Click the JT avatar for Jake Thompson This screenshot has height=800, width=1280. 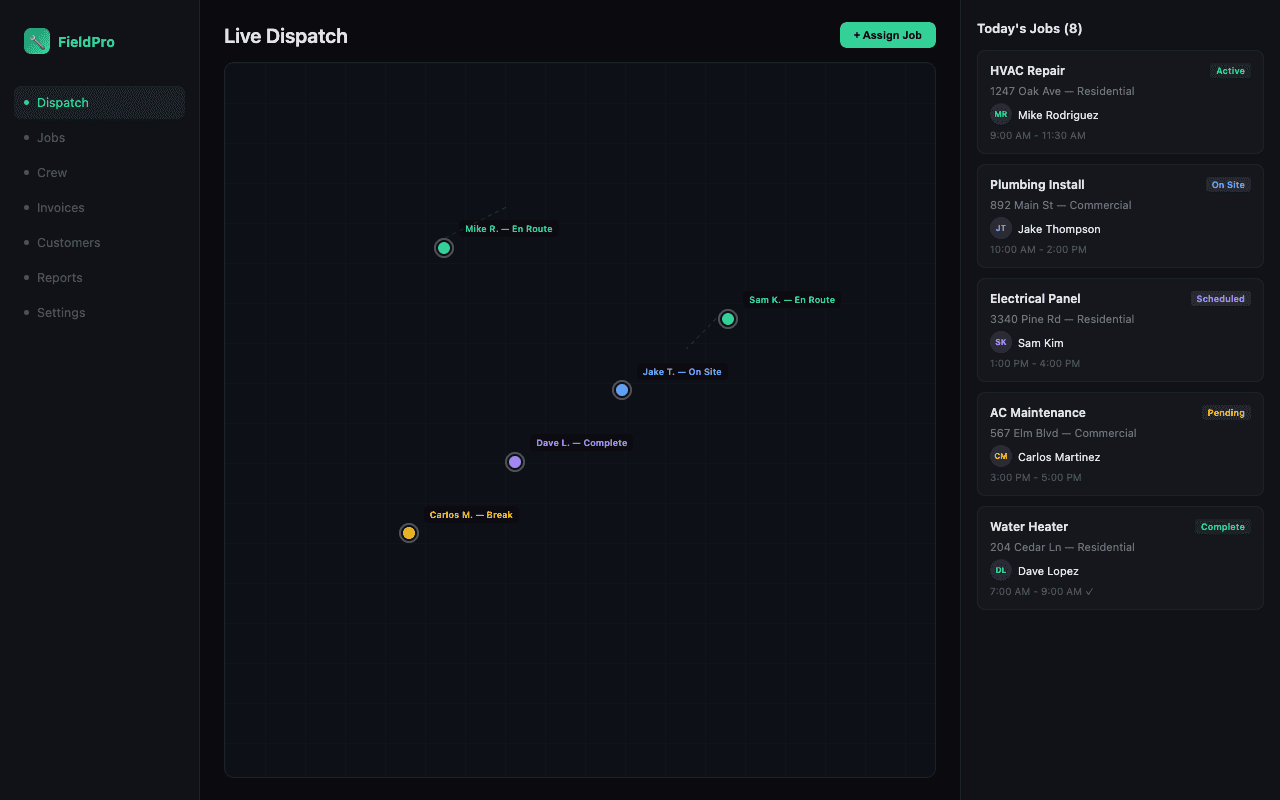click(1001, 228)
